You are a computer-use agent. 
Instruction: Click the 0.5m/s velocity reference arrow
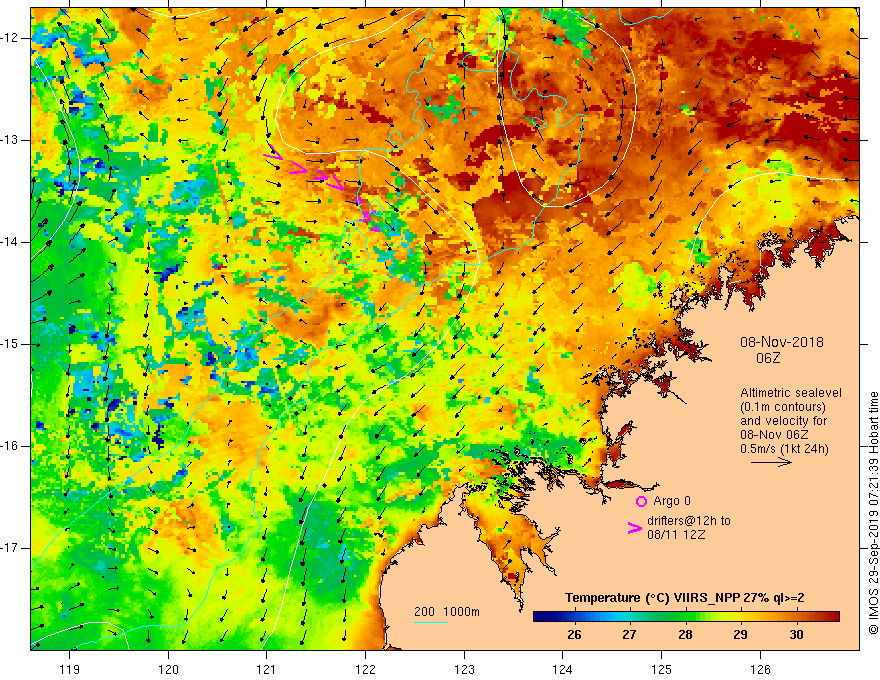click(771, 462)
